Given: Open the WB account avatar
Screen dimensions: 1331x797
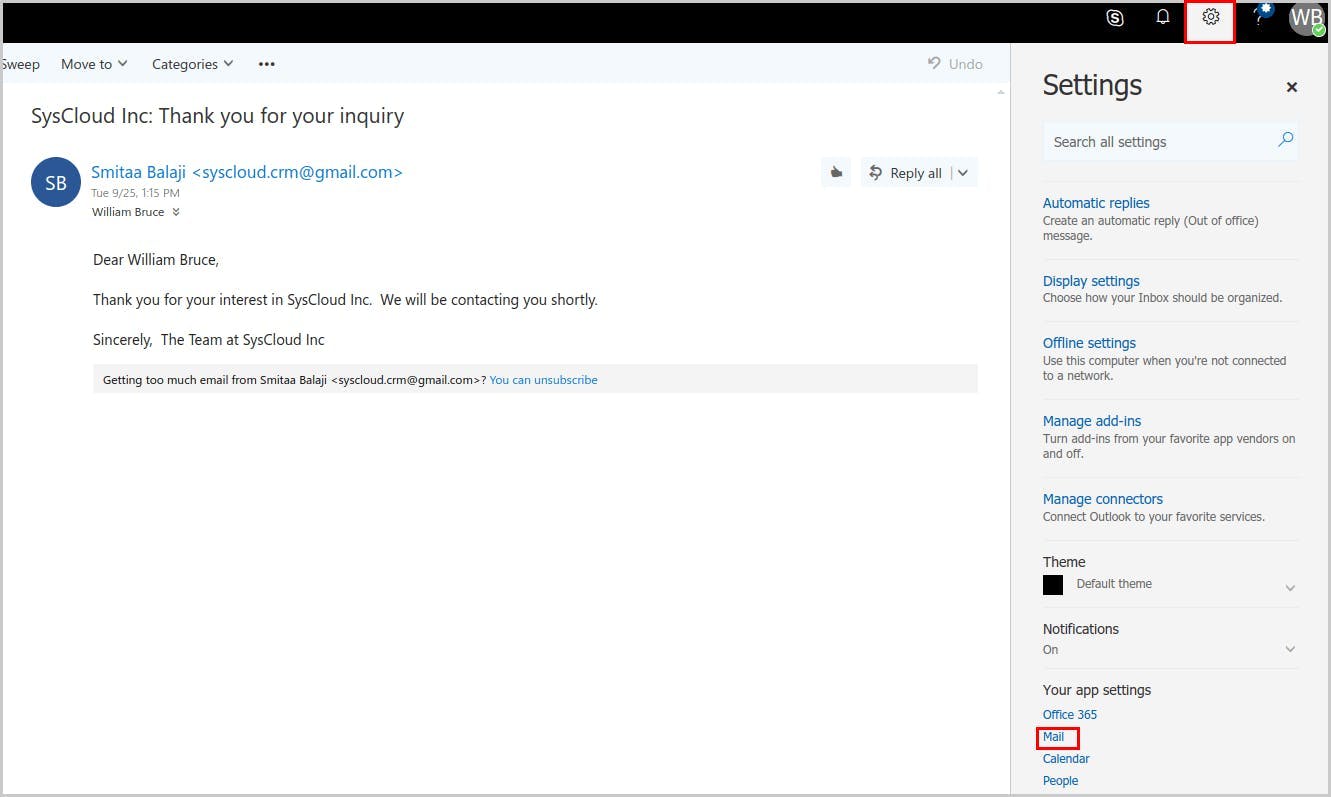Looking at the screenshot, I should pyautogui.click(x=1307, y=18).
